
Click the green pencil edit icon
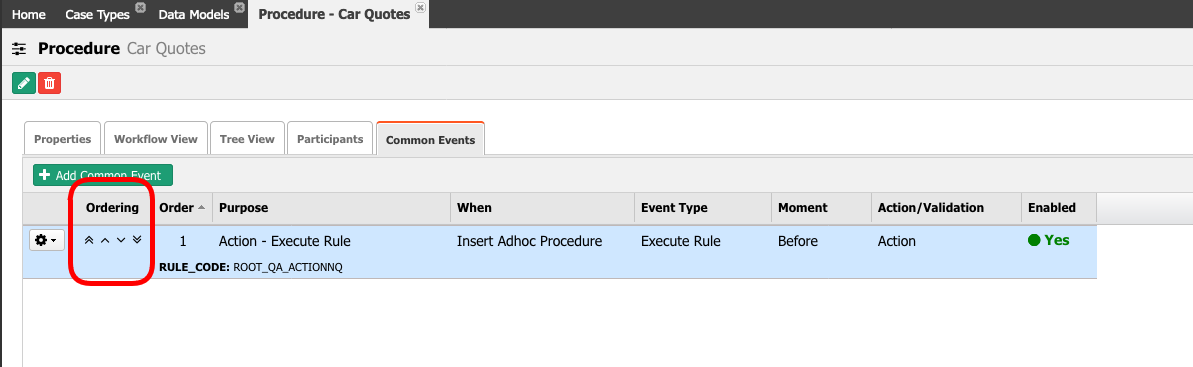pos(24,83)
